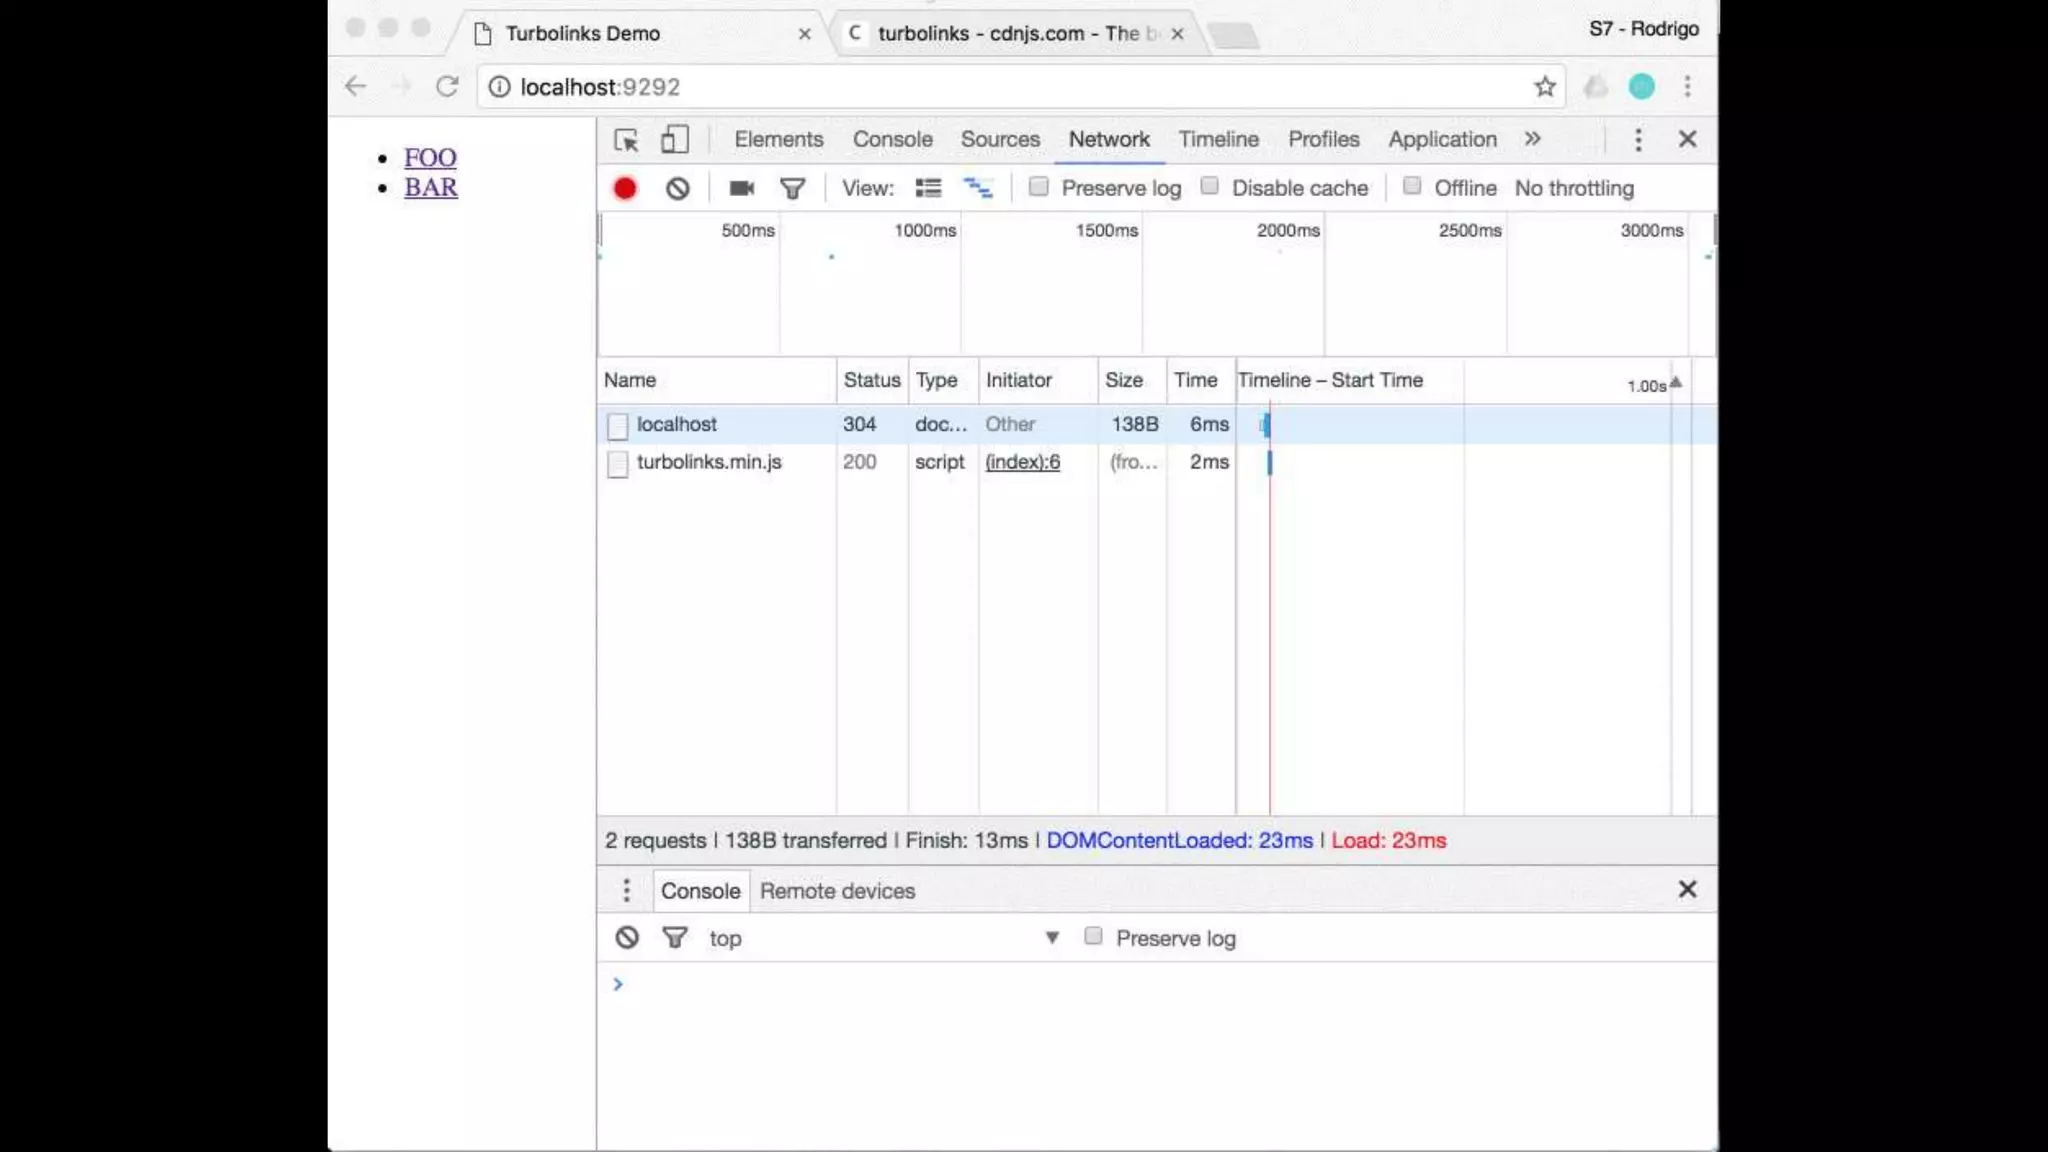This screenshot has width=2048, height=1152.
Task: Open the (index):6 initiator link
Action: coord(1022,462)
